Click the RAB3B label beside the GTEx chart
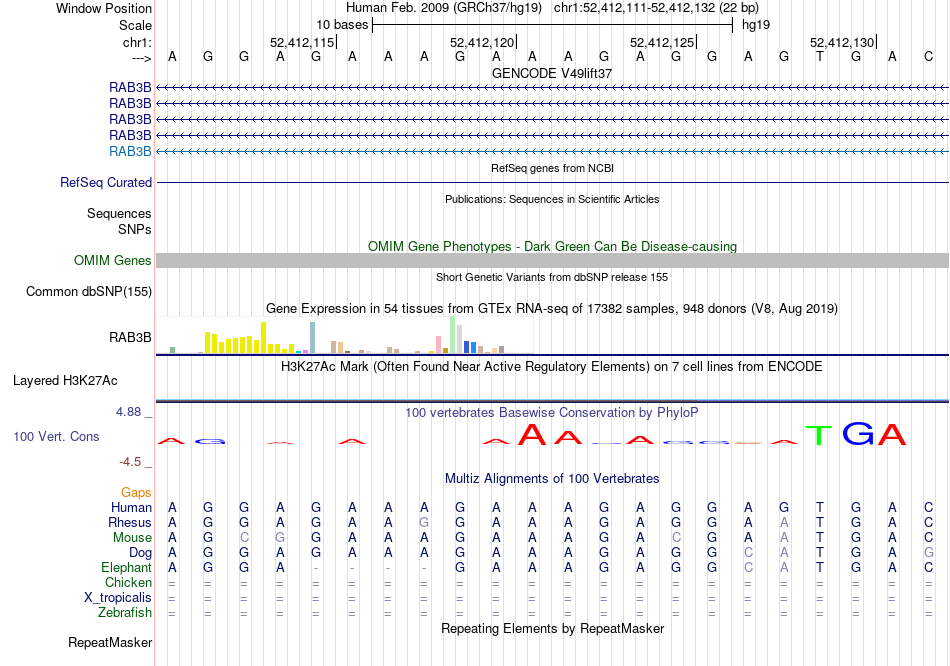Screen dimensions: 950x666 point(130,338)
